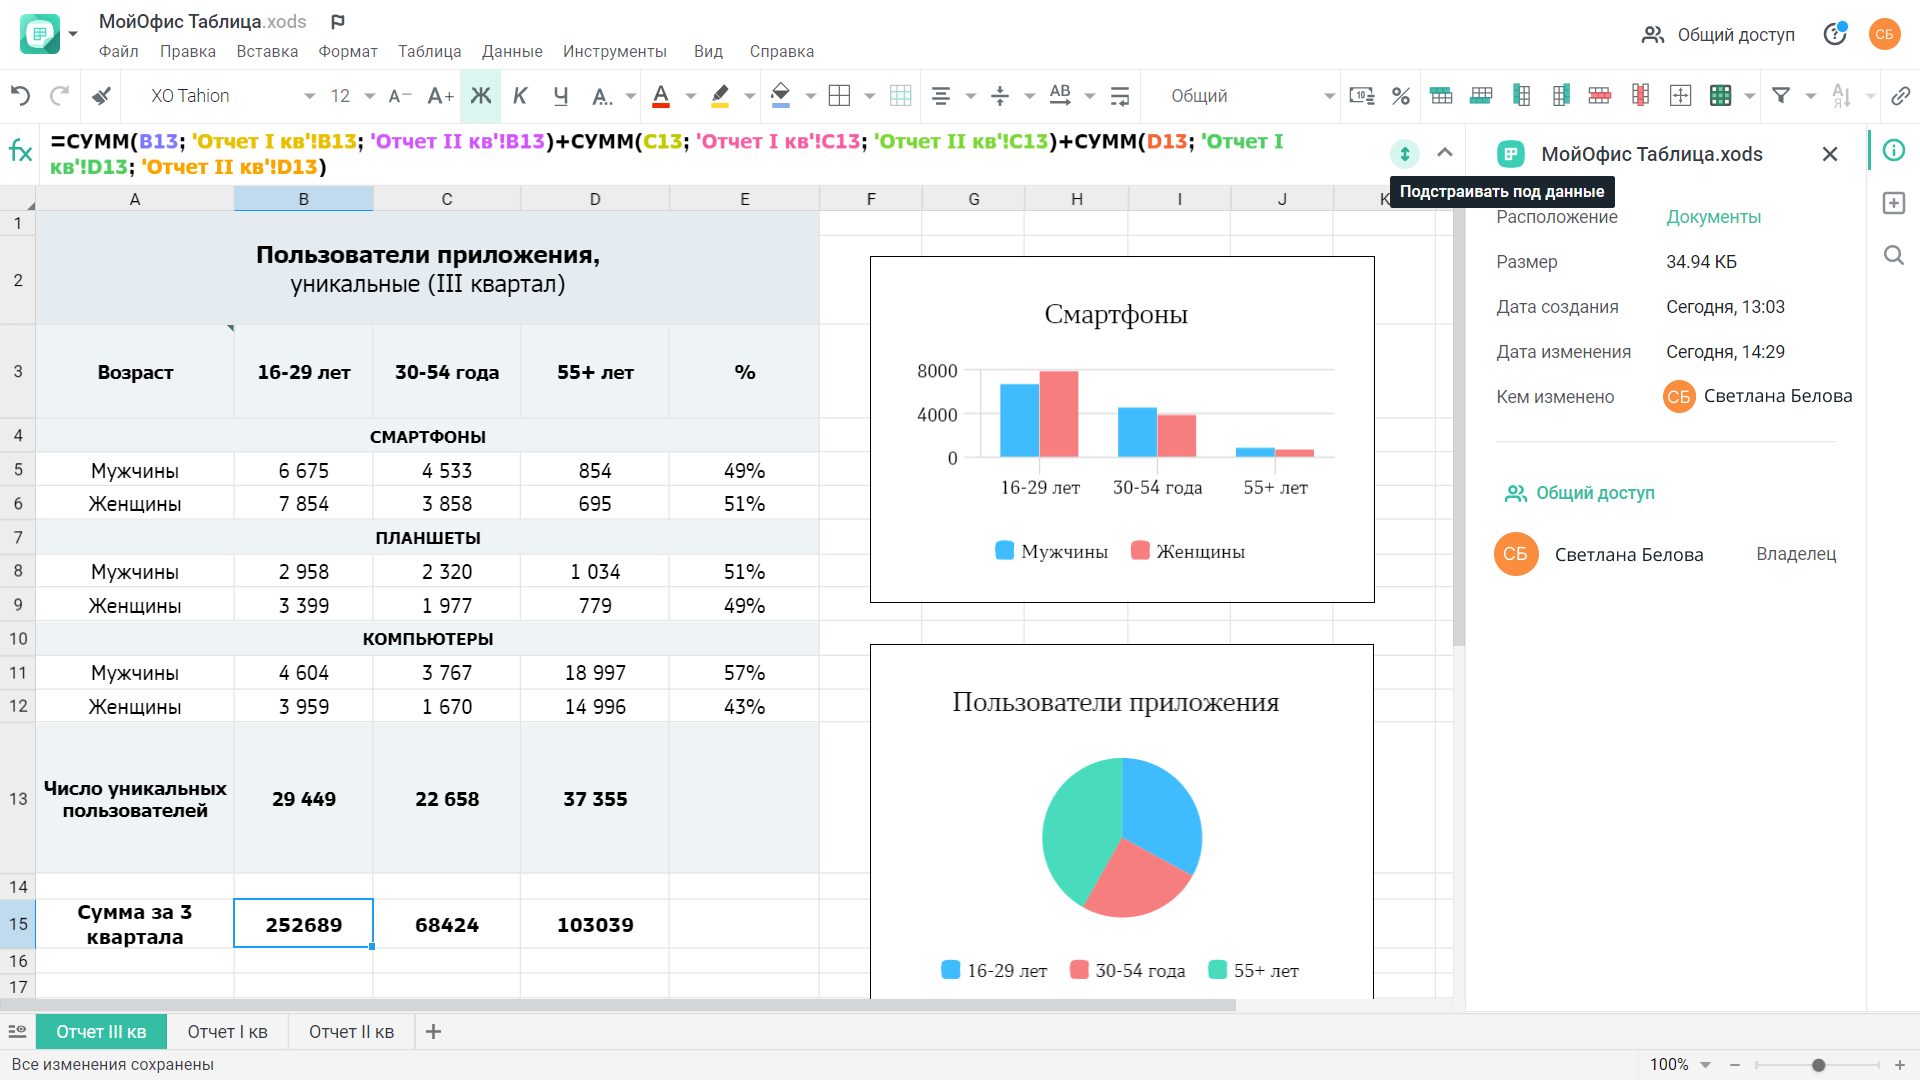Click the cell borders icon
Image resolution: width=1920 pixels, height=1080 pixels.
tap(840, 96)
